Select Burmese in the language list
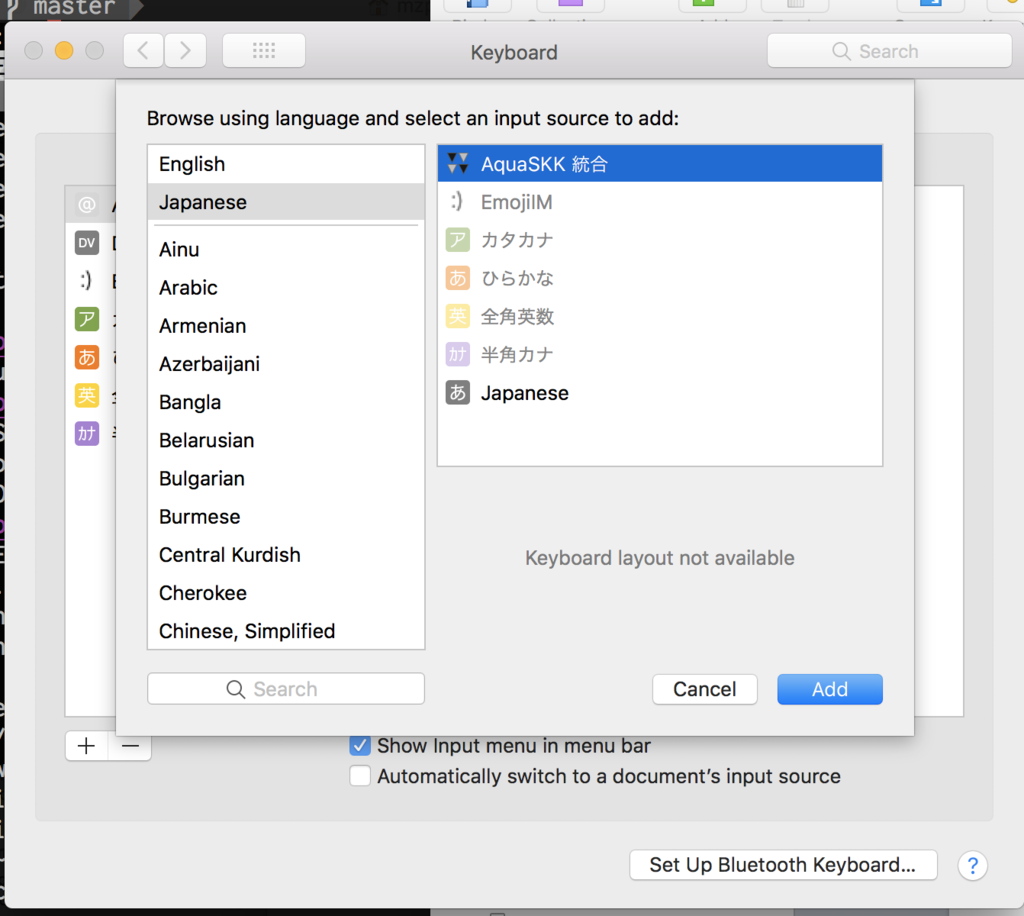This screenshot has width=1024, height=916. 286,516
